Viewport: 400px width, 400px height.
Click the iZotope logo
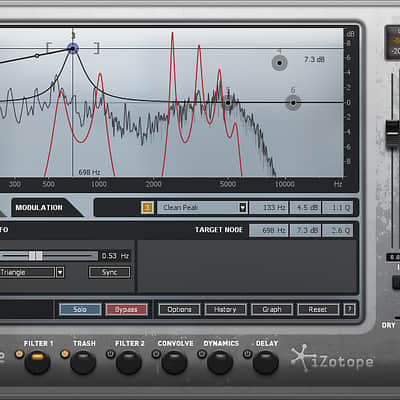pyautogui.click(x=332, y=359)
